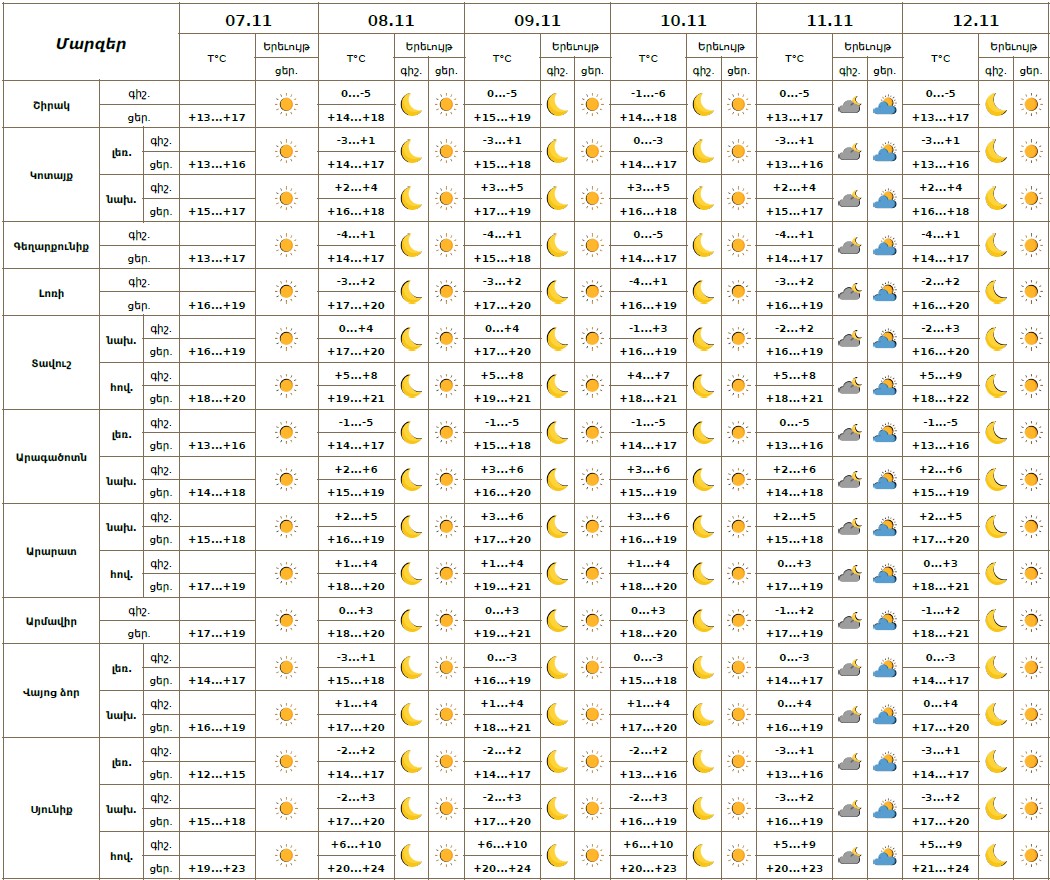Image resolution: width=1050 pixels, height=880 pixels.
Task: Click Գեղարքունիք night moon icon under 12.11
Action: click(x=995, y=246)
